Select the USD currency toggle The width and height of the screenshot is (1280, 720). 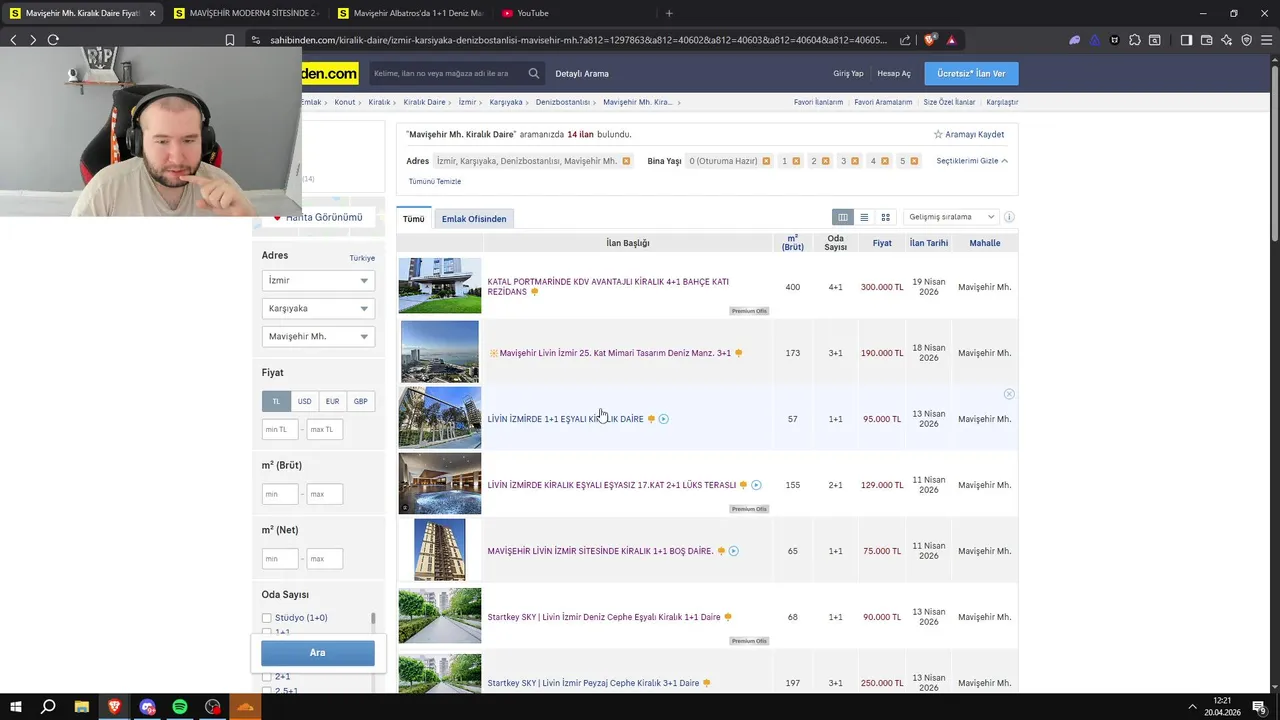(x=304, y=401)
